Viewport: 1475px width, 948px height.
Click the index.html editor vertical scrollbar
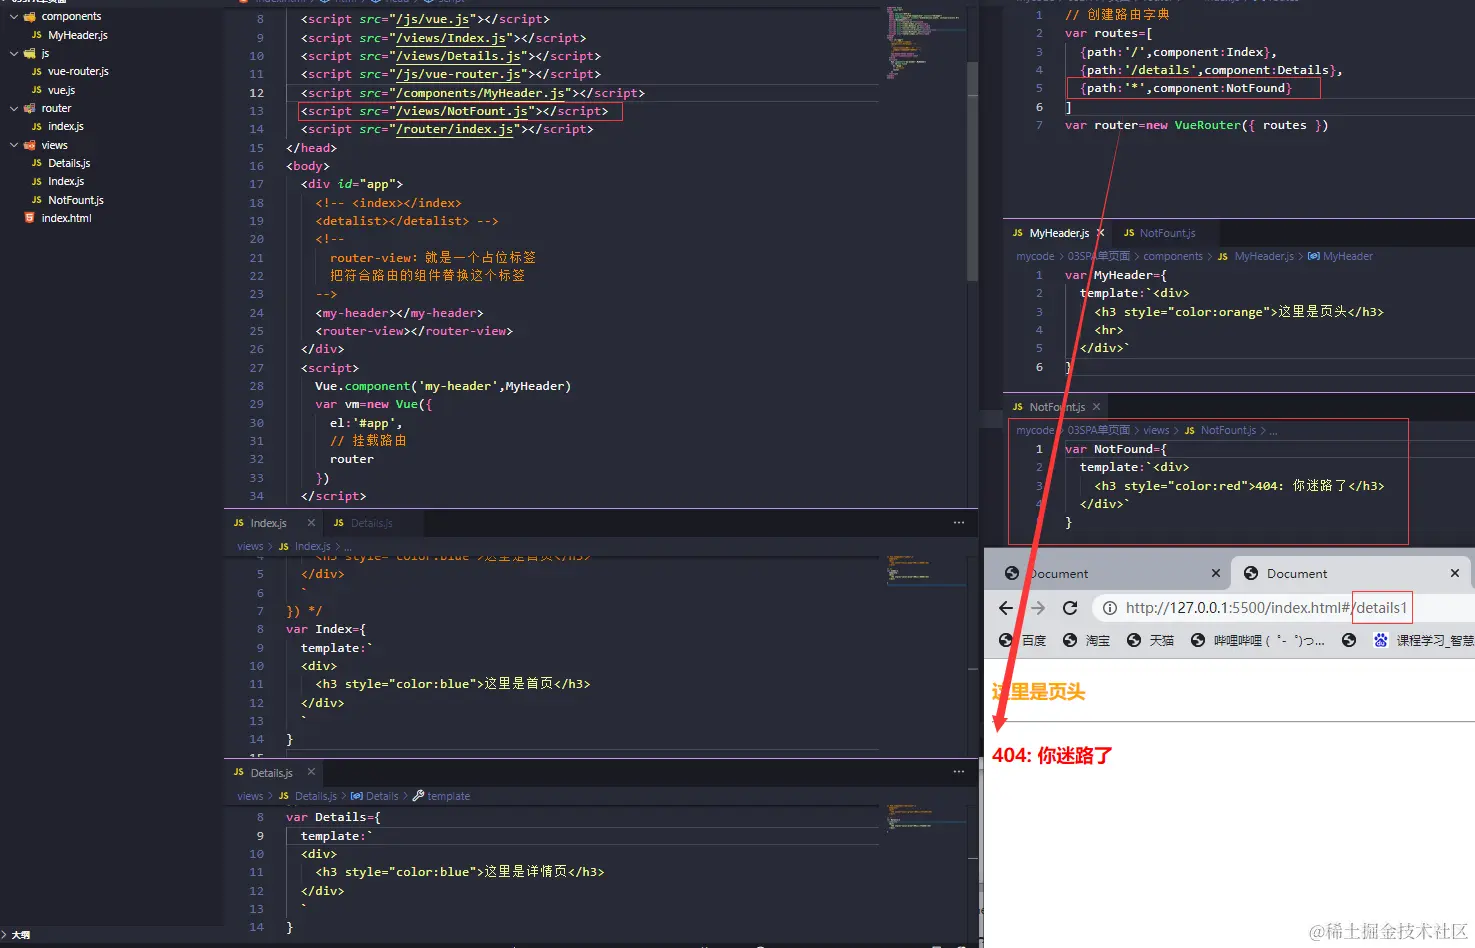(972, 171)
